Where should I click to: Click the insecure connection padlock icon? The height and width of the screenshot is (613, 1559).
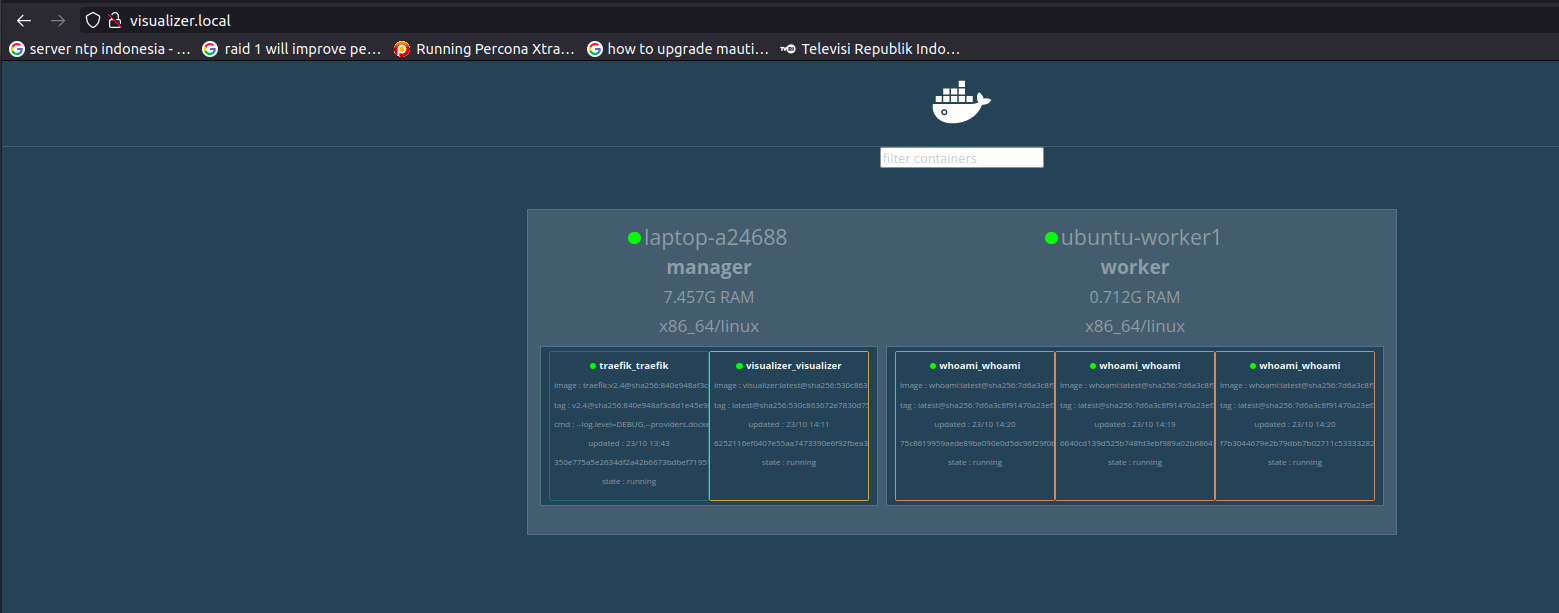[114, 20]
